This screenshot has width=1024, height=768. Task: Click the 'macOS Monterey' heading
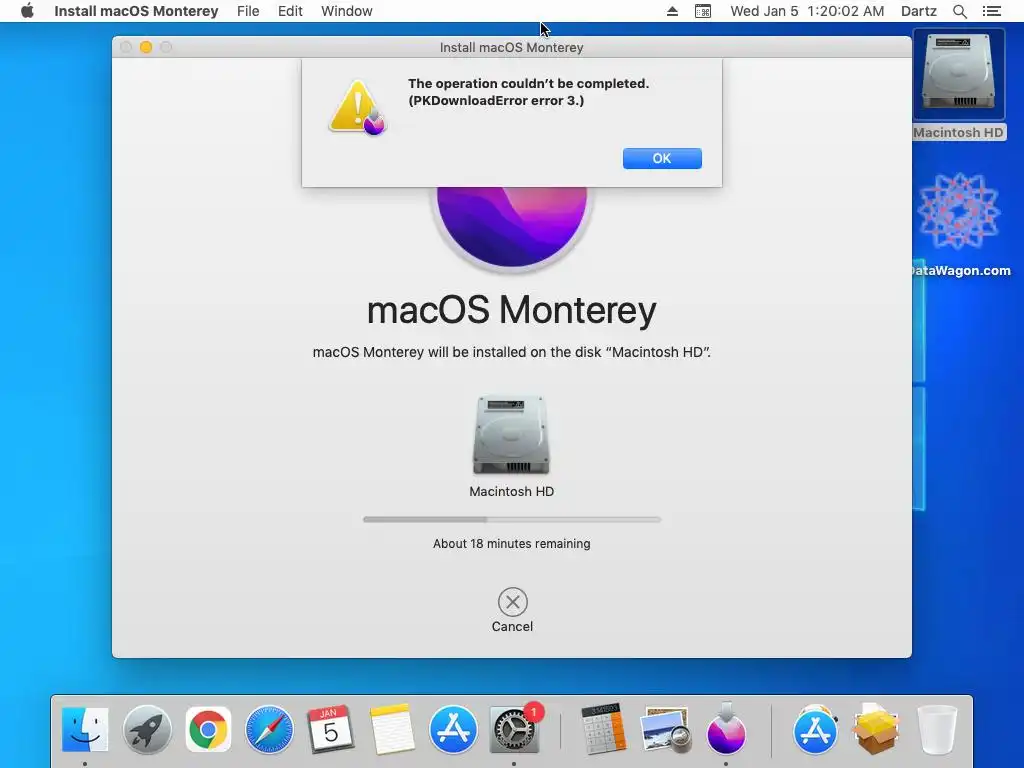point(511,310)
